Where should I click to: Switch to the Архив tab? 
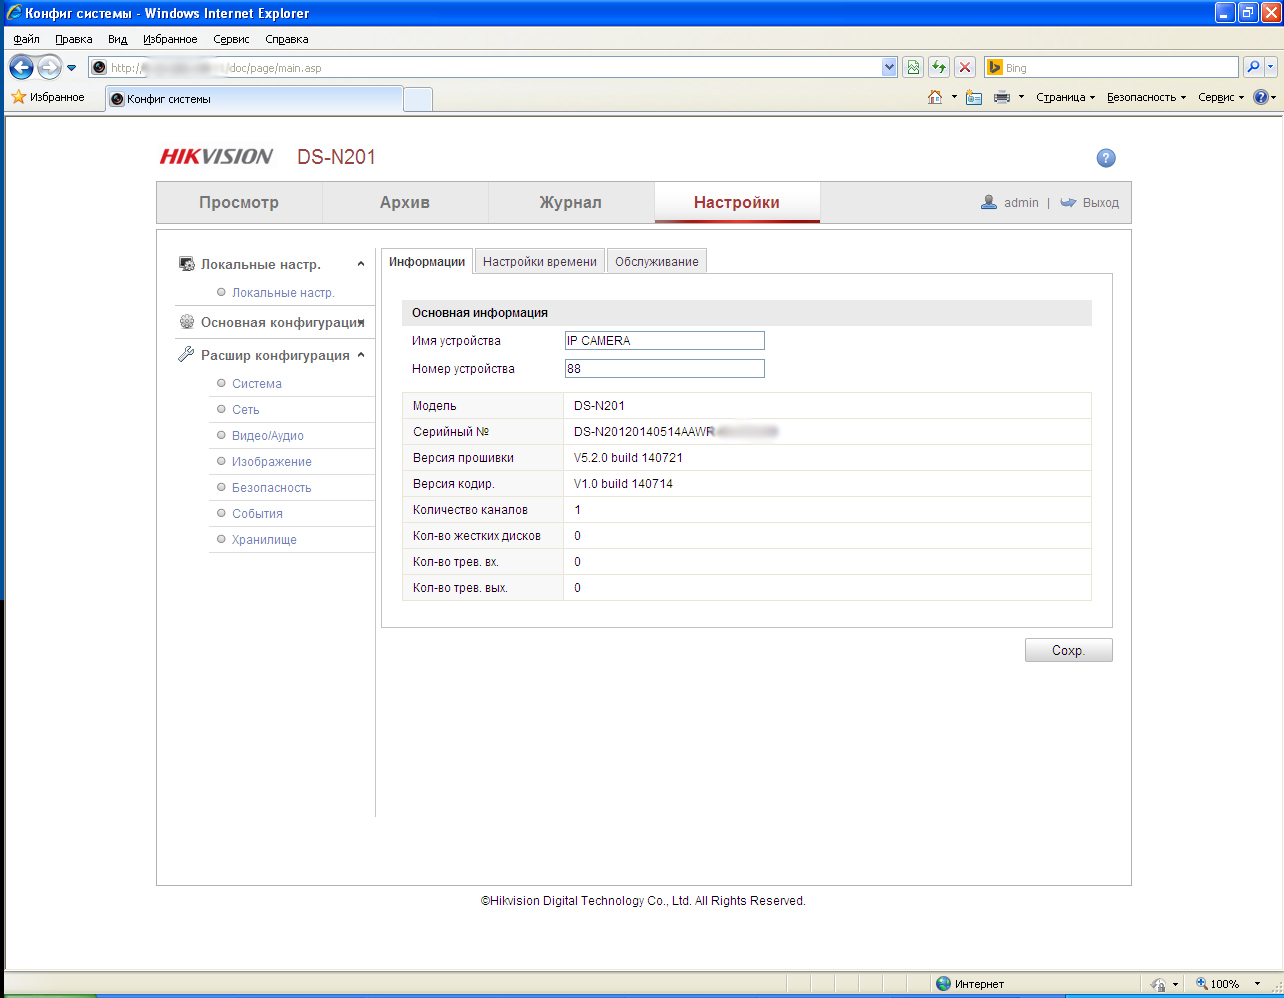pyautogui.click(x=405, y=202)
